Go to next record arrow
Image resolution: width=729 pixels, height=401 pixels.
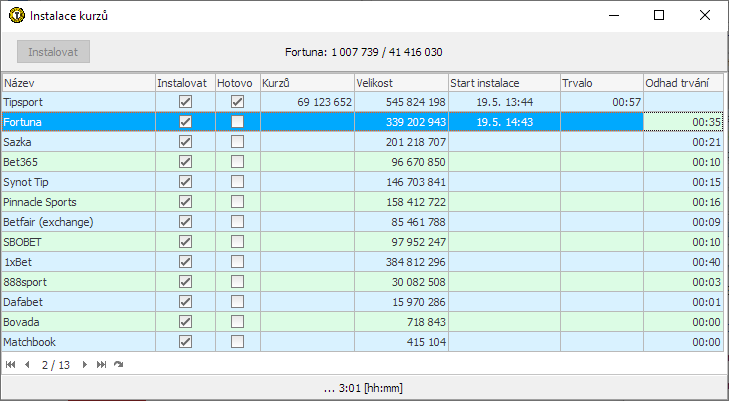pyautogui.click(x=85, y=365)
